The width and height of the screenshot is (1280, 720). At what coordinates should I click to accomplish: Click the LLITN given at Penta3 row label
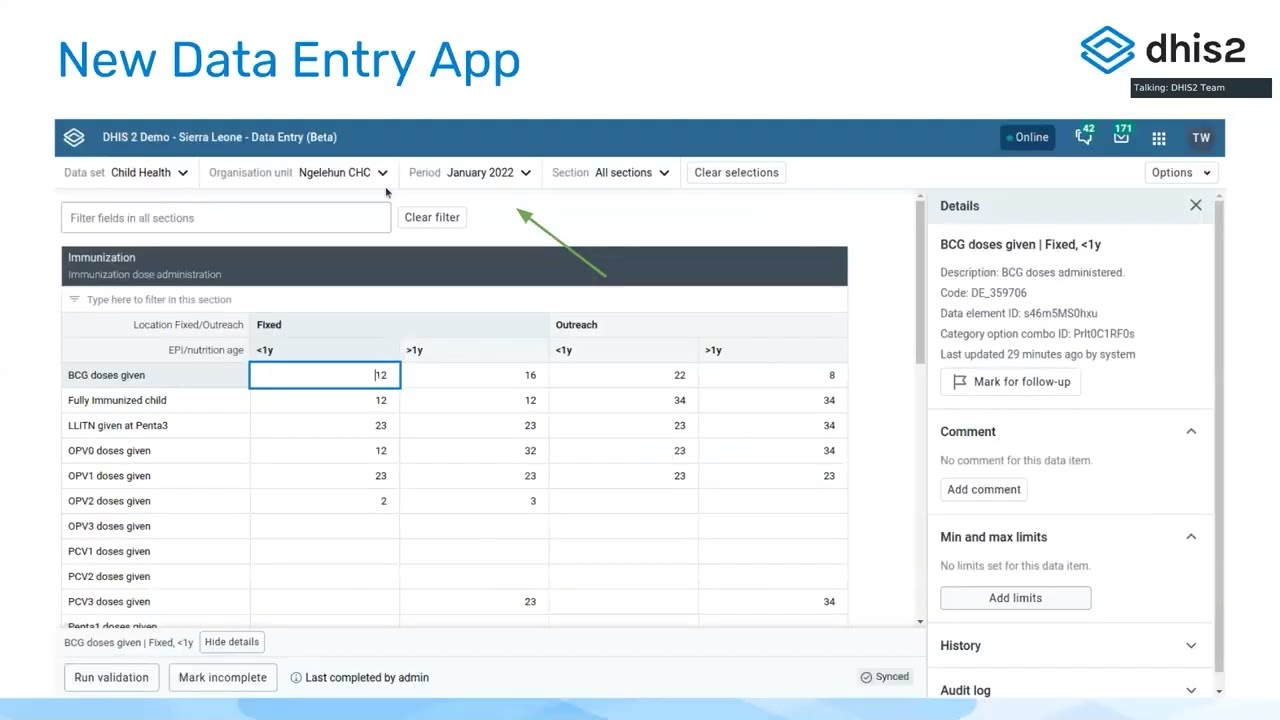118,426
